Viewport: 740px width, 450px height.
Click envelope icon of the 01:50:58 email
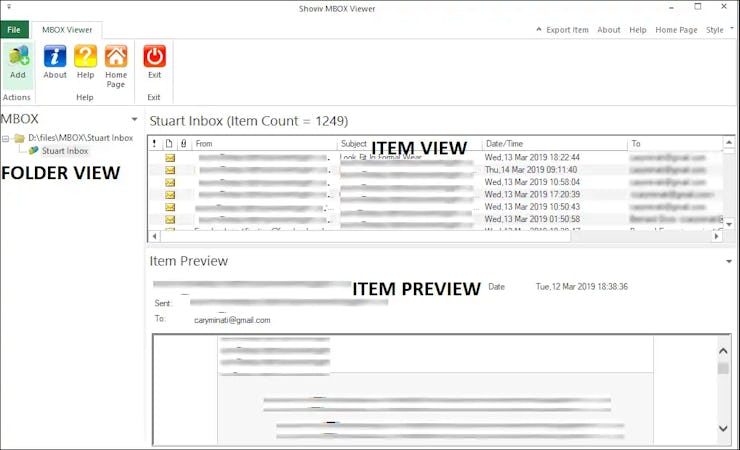170,219
